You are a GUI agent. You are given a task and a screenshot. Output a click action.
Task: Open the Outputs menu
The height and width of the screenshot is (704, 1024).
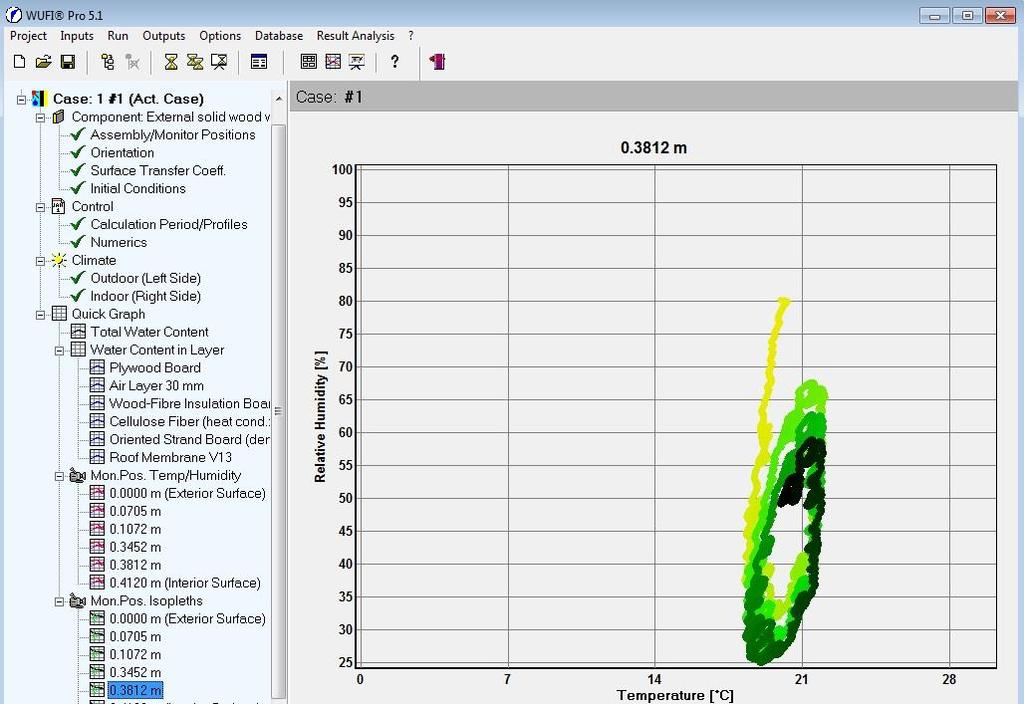(x=164, y=36)
